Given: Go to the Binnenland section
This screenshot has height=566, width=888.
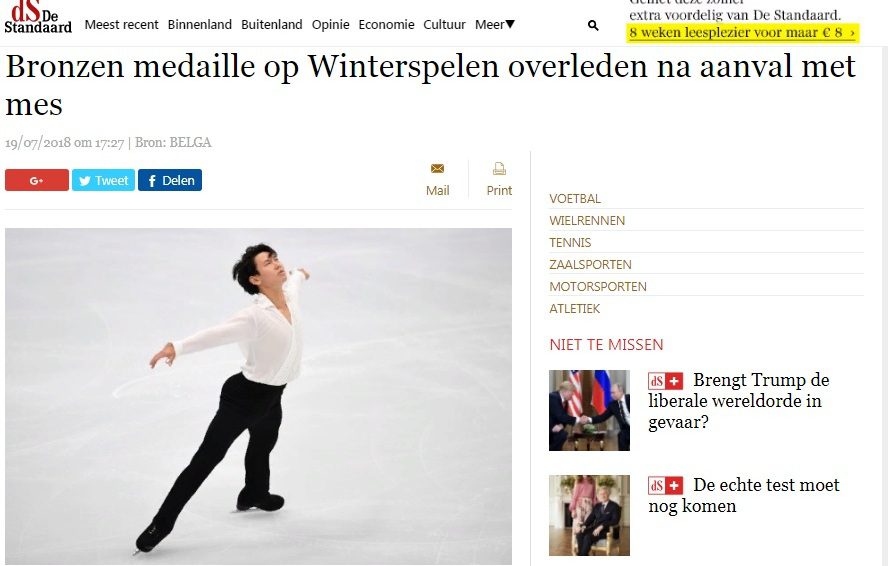Looking at the screenshot, I should coord(199,24).
